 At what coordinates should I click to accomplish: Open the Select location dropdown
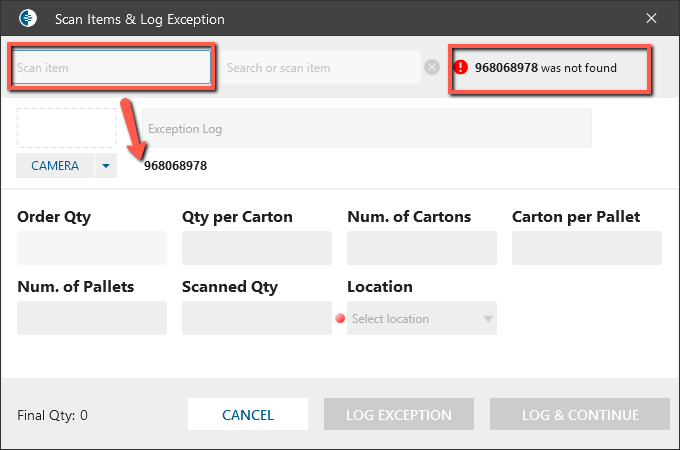click(422, 319)
